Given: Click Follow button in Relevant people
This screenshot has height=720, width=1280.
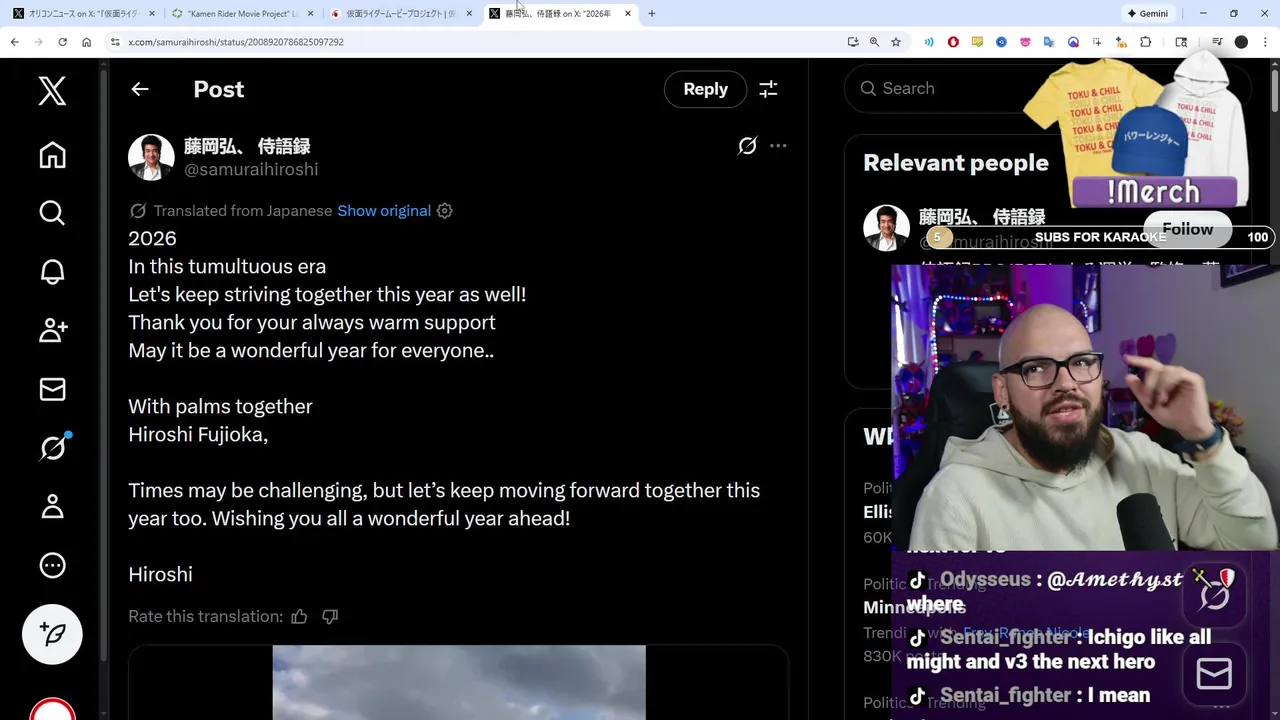Looking at the screenshot, I should [1187, 229].
